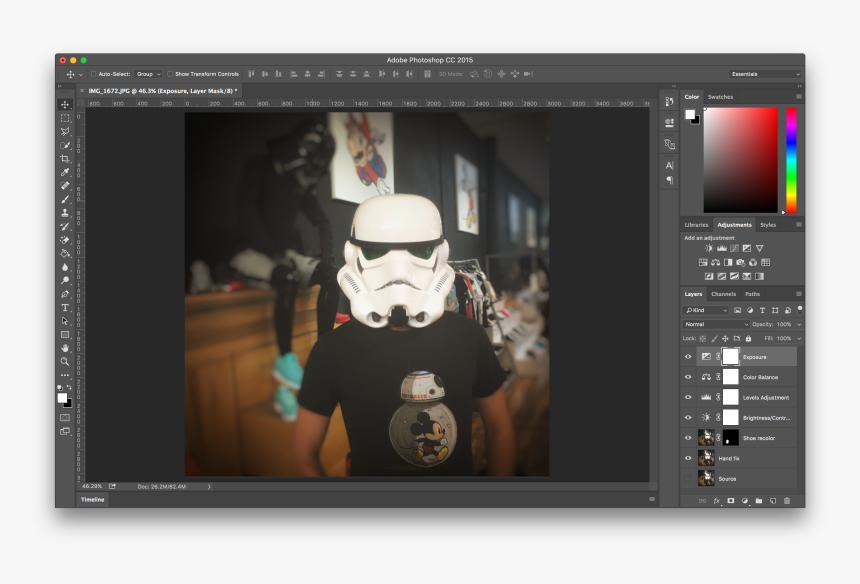Select the Paint Bucket tool

pyautogui.click(x=65, y=253)
